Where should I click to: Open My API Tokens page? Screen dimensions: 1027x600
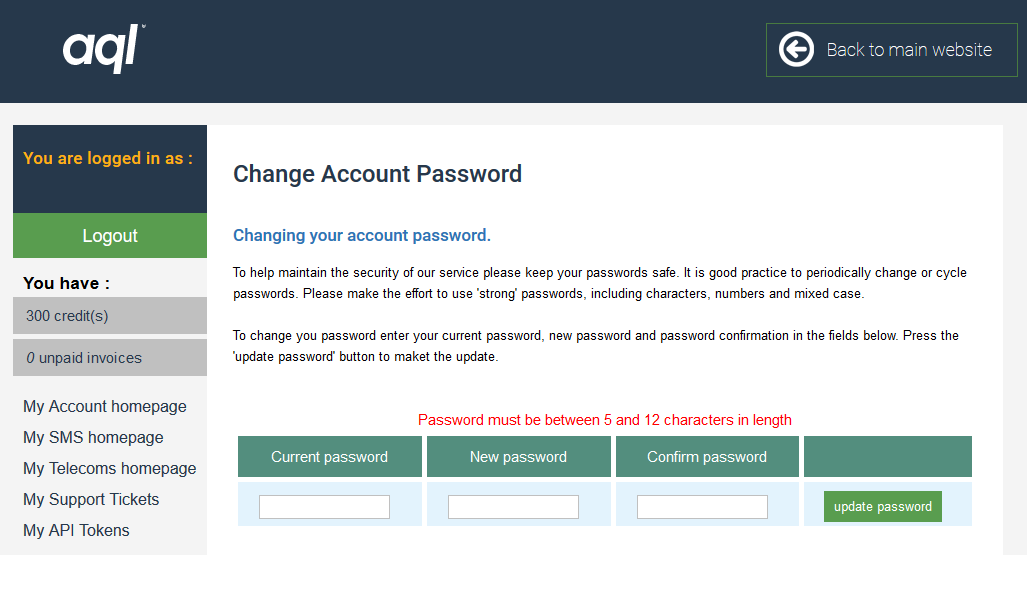(x=76, y=530)
